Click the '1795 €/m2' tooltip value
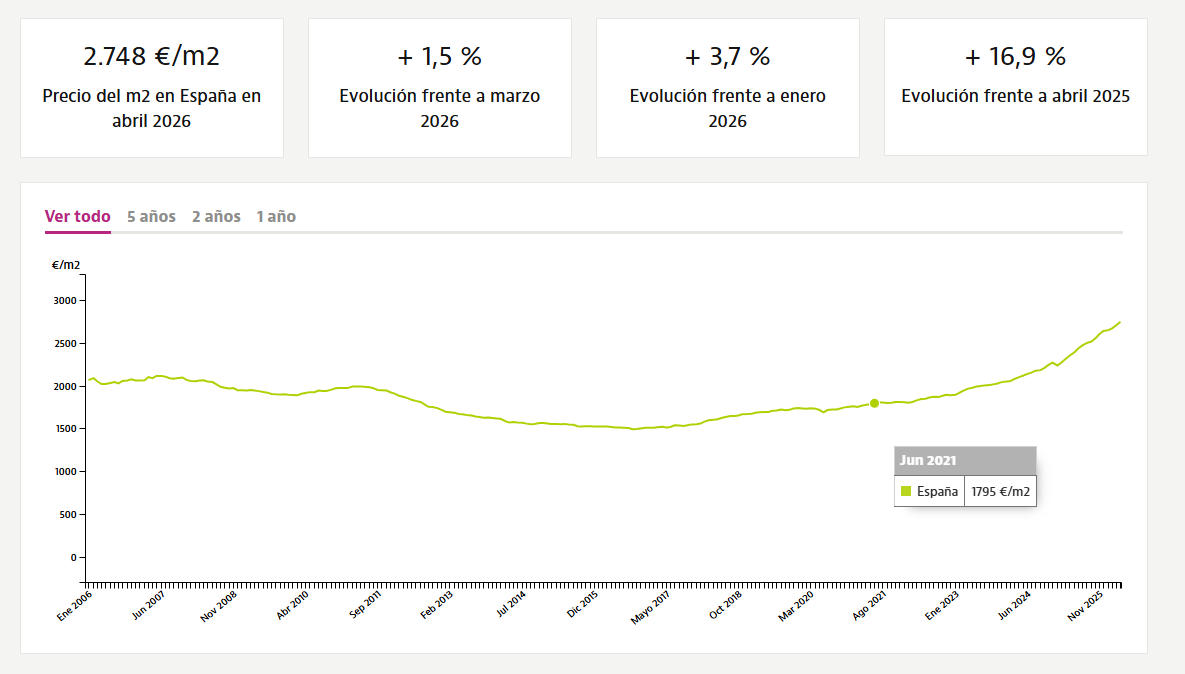1185x674 pixels. click(x=1001, y=491)
